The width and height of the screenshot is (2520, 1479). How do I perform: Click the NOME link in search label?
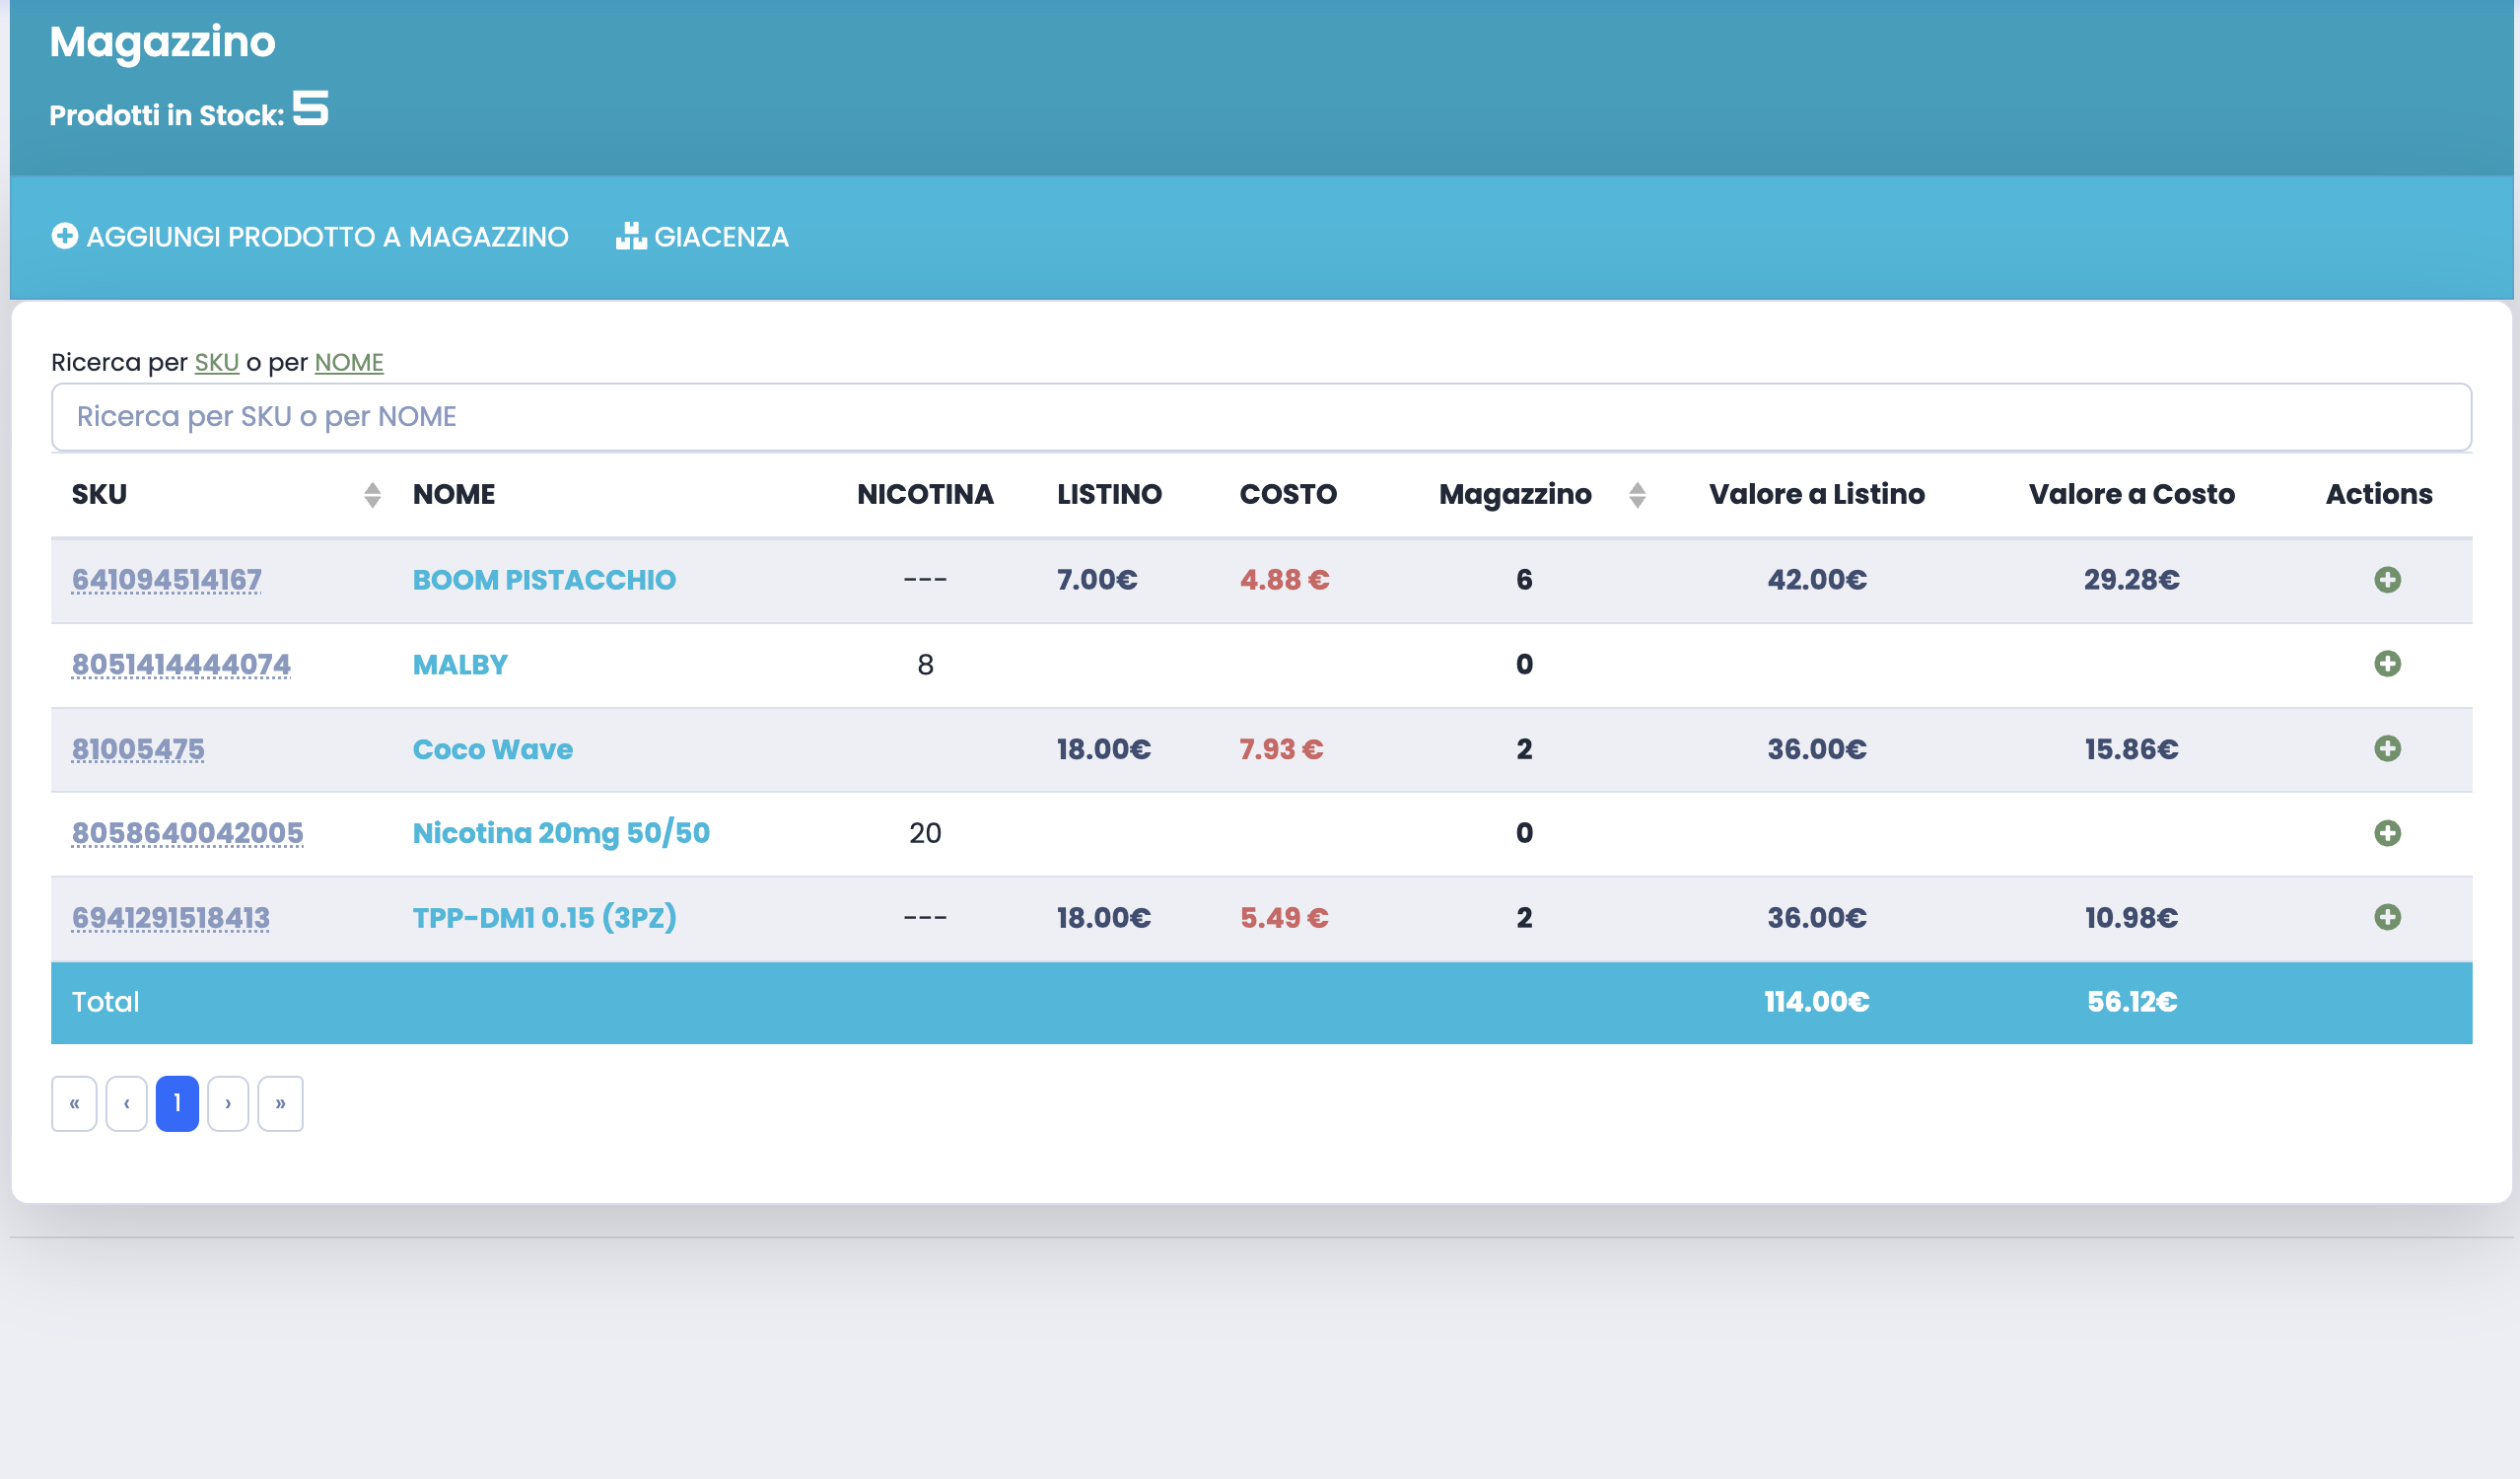(x=349, y=362)
